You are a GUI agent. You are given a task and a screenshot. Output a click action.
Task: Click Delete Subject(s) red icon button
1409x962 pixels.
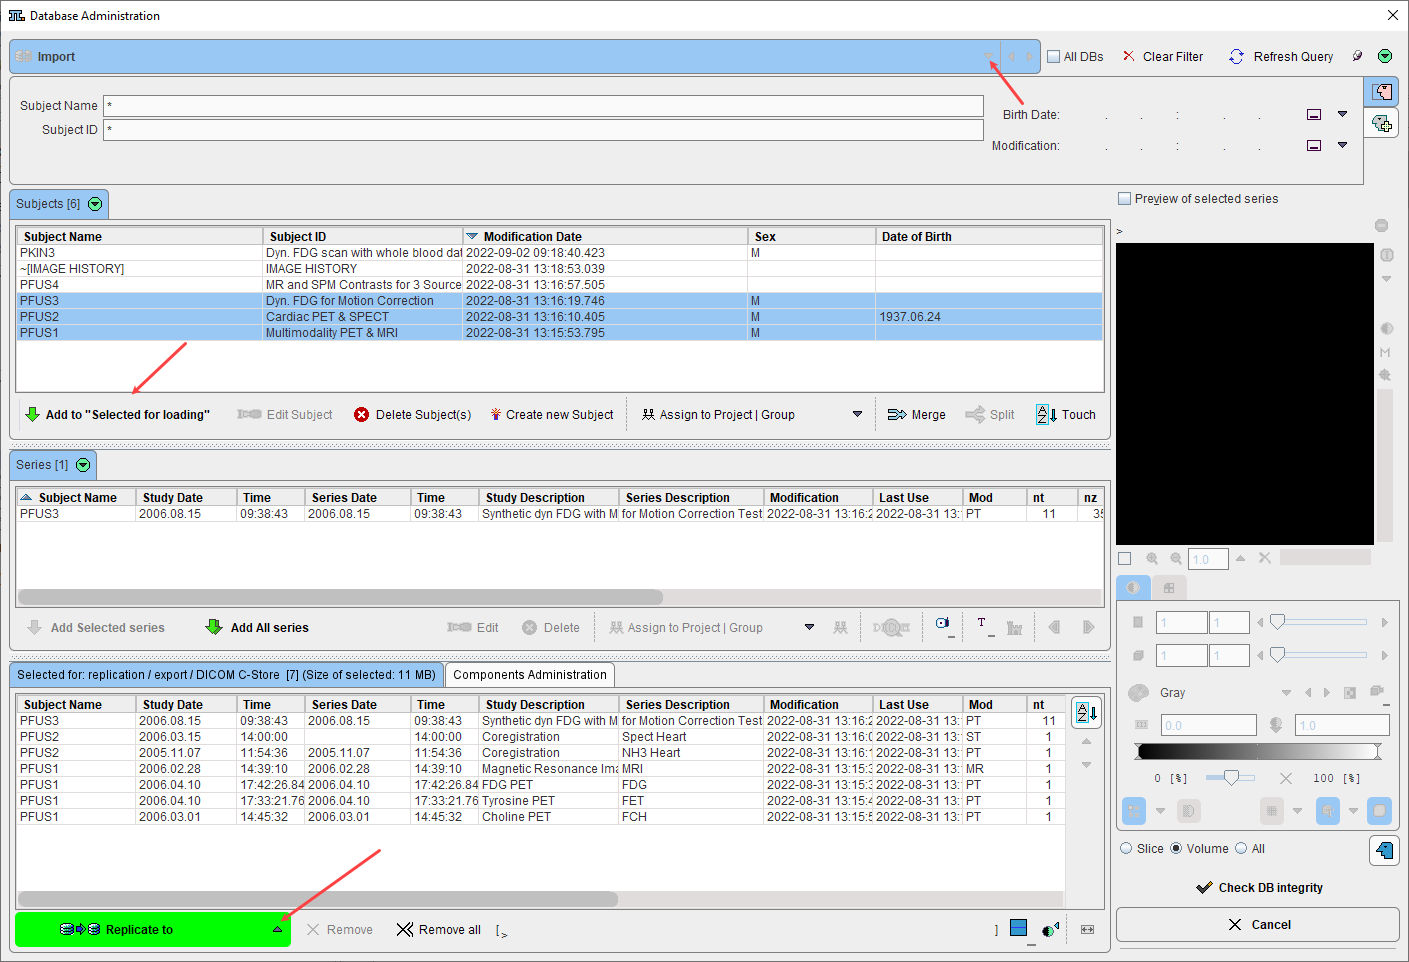coord(412,415)
